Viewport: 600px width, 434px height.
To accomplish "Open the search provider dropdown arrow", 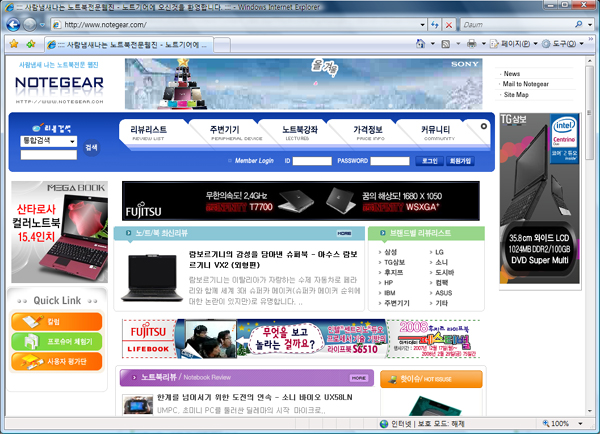I will coord(590,24).
